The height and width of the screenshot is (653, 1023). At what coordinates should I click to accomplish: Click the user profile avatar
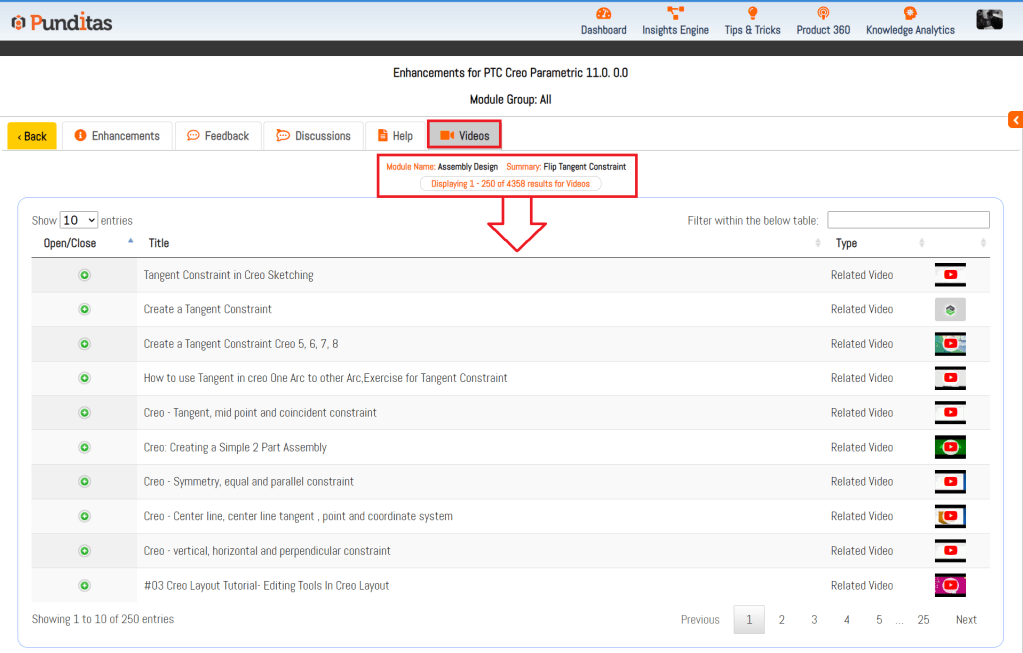(989, 19)
